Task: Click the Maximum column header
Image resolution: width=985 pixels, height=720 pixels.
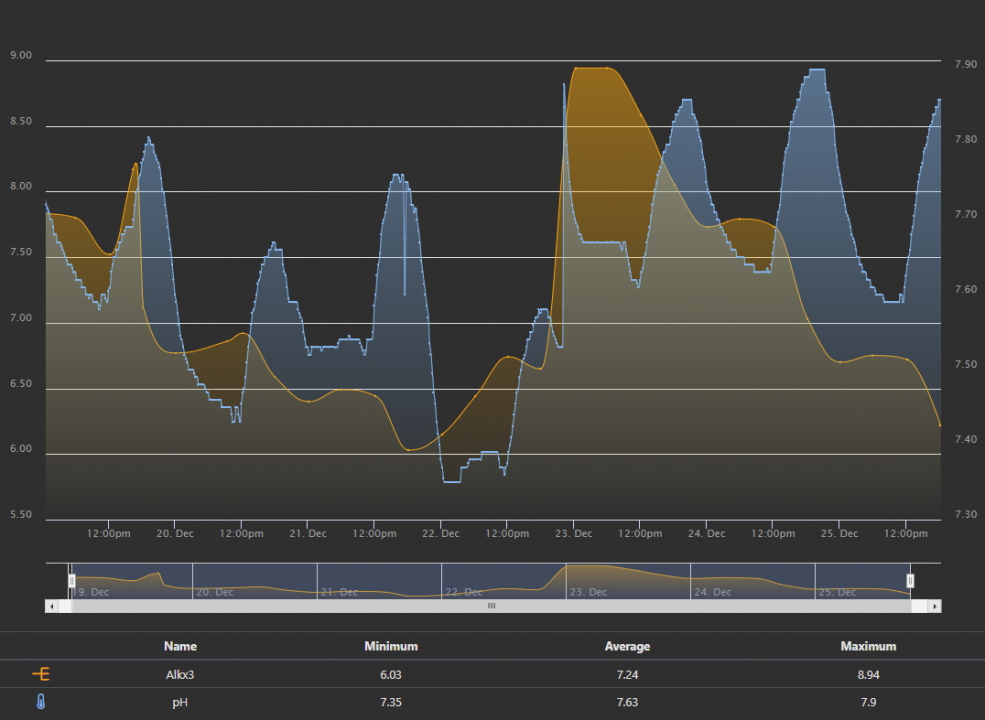Action: coord(868,646)
